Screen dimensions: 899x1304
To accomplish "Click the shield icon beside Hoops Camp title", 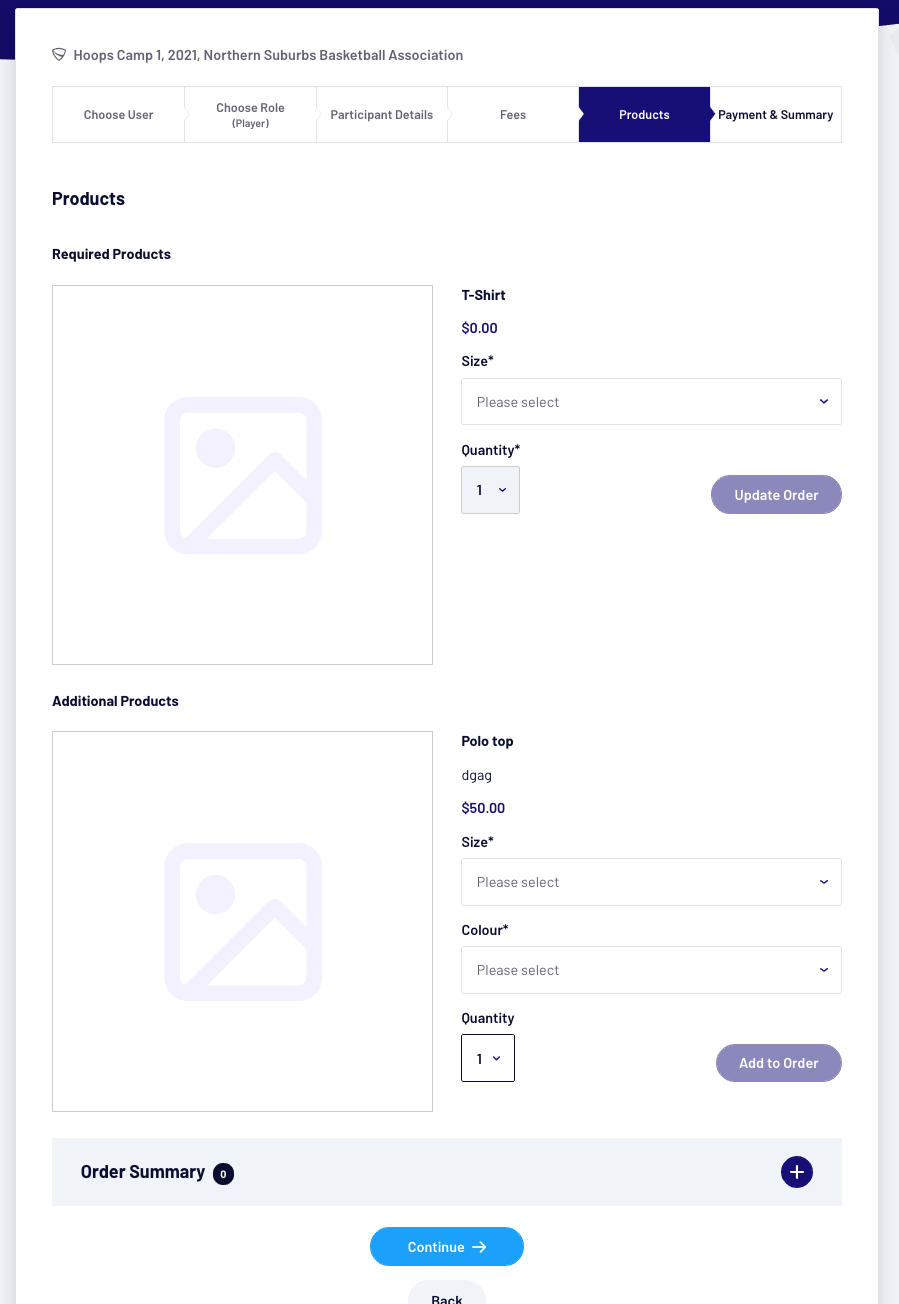I will (59, 55).
